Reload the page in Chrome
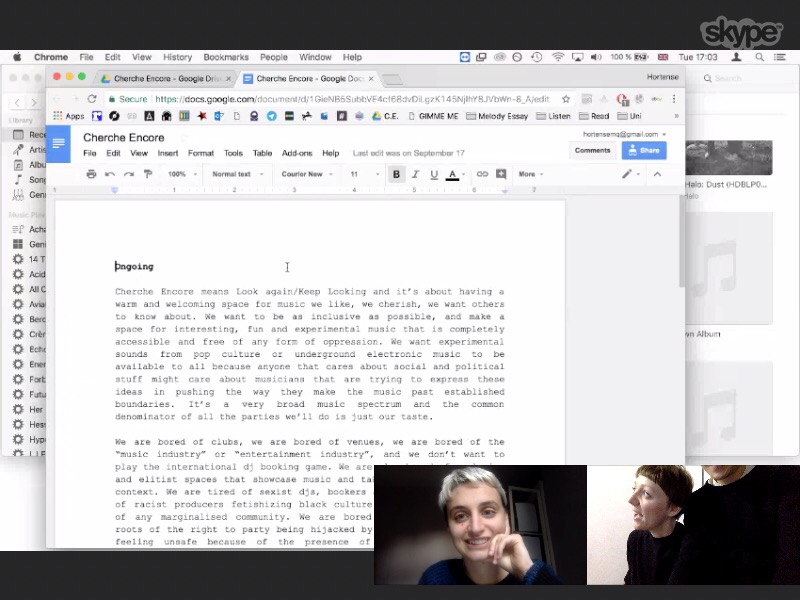Image resolution: width=800 pixels, height=600 pixels. [x=92, y=99]
